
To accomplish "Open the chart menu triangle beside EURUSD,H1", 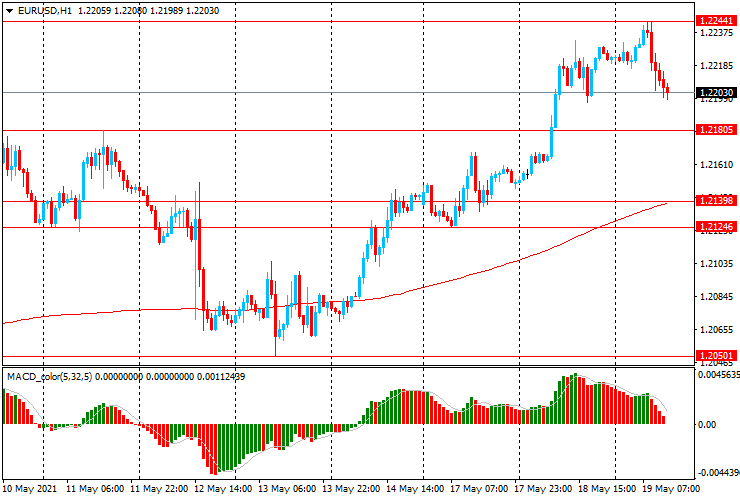I will click(x=9, y=11).
